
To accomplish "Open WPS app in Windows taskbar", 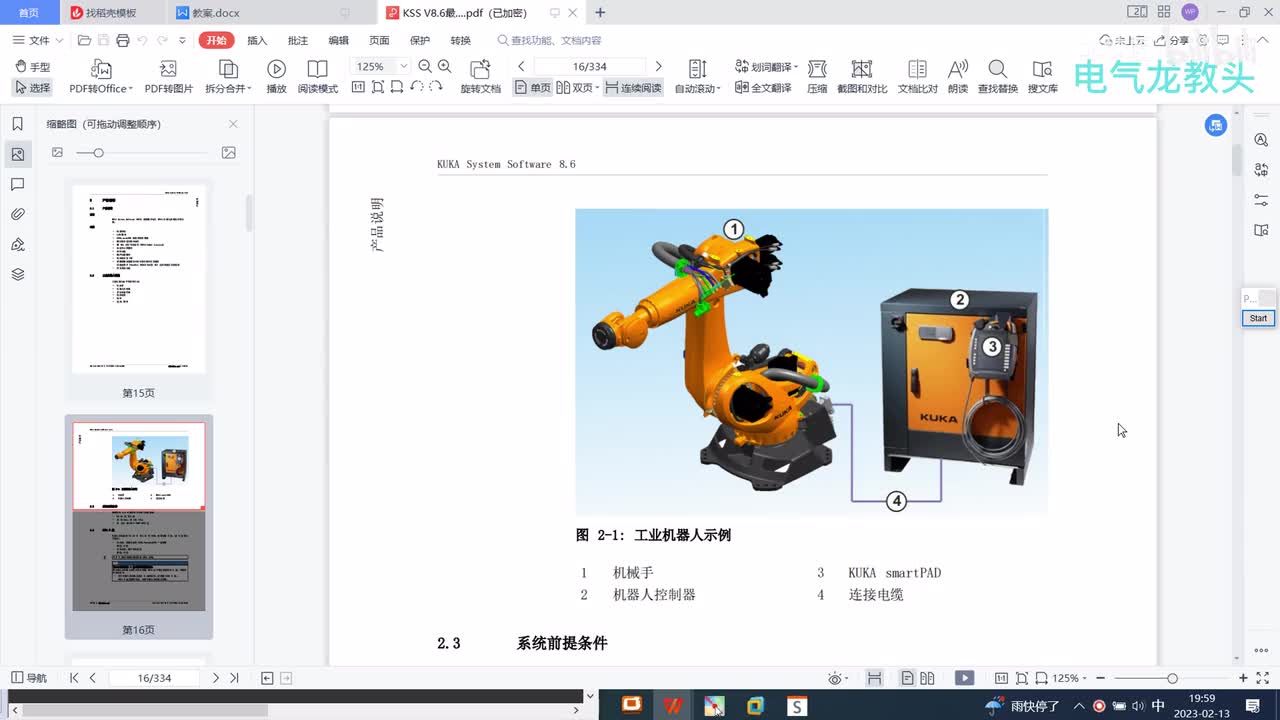I will [673, 705].
